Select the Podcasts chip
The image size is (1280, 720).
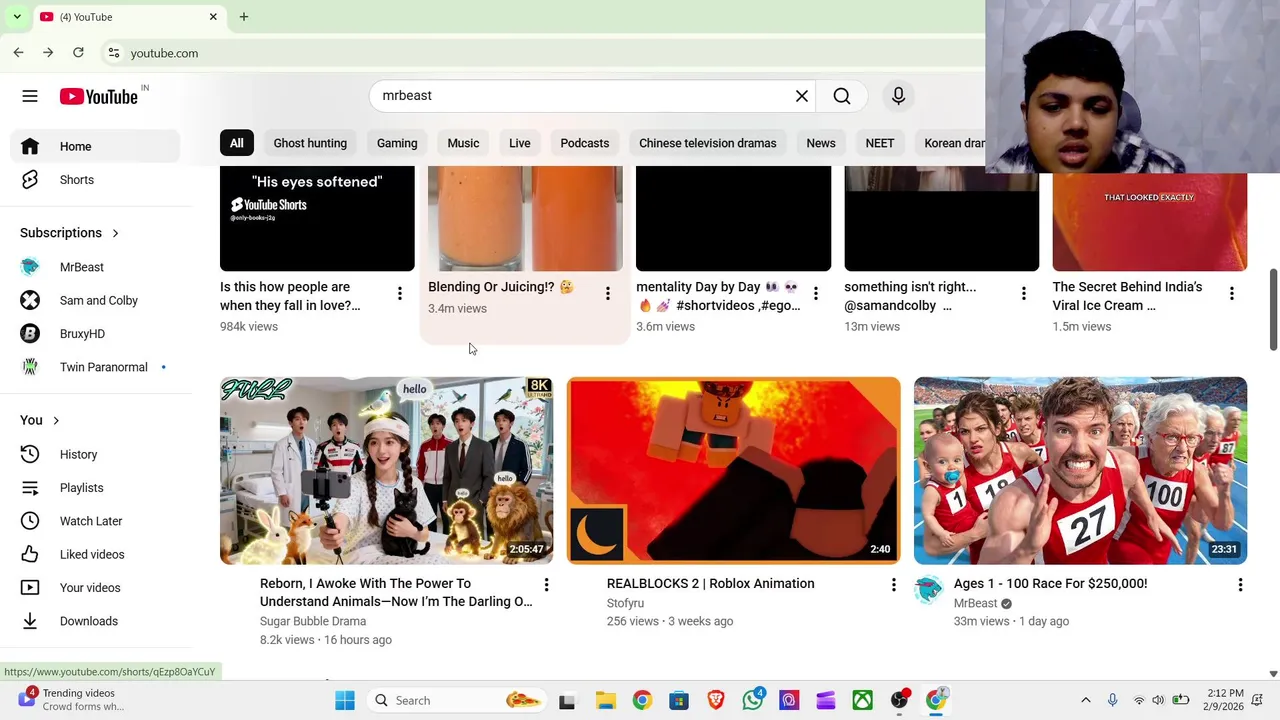[585, 143]
